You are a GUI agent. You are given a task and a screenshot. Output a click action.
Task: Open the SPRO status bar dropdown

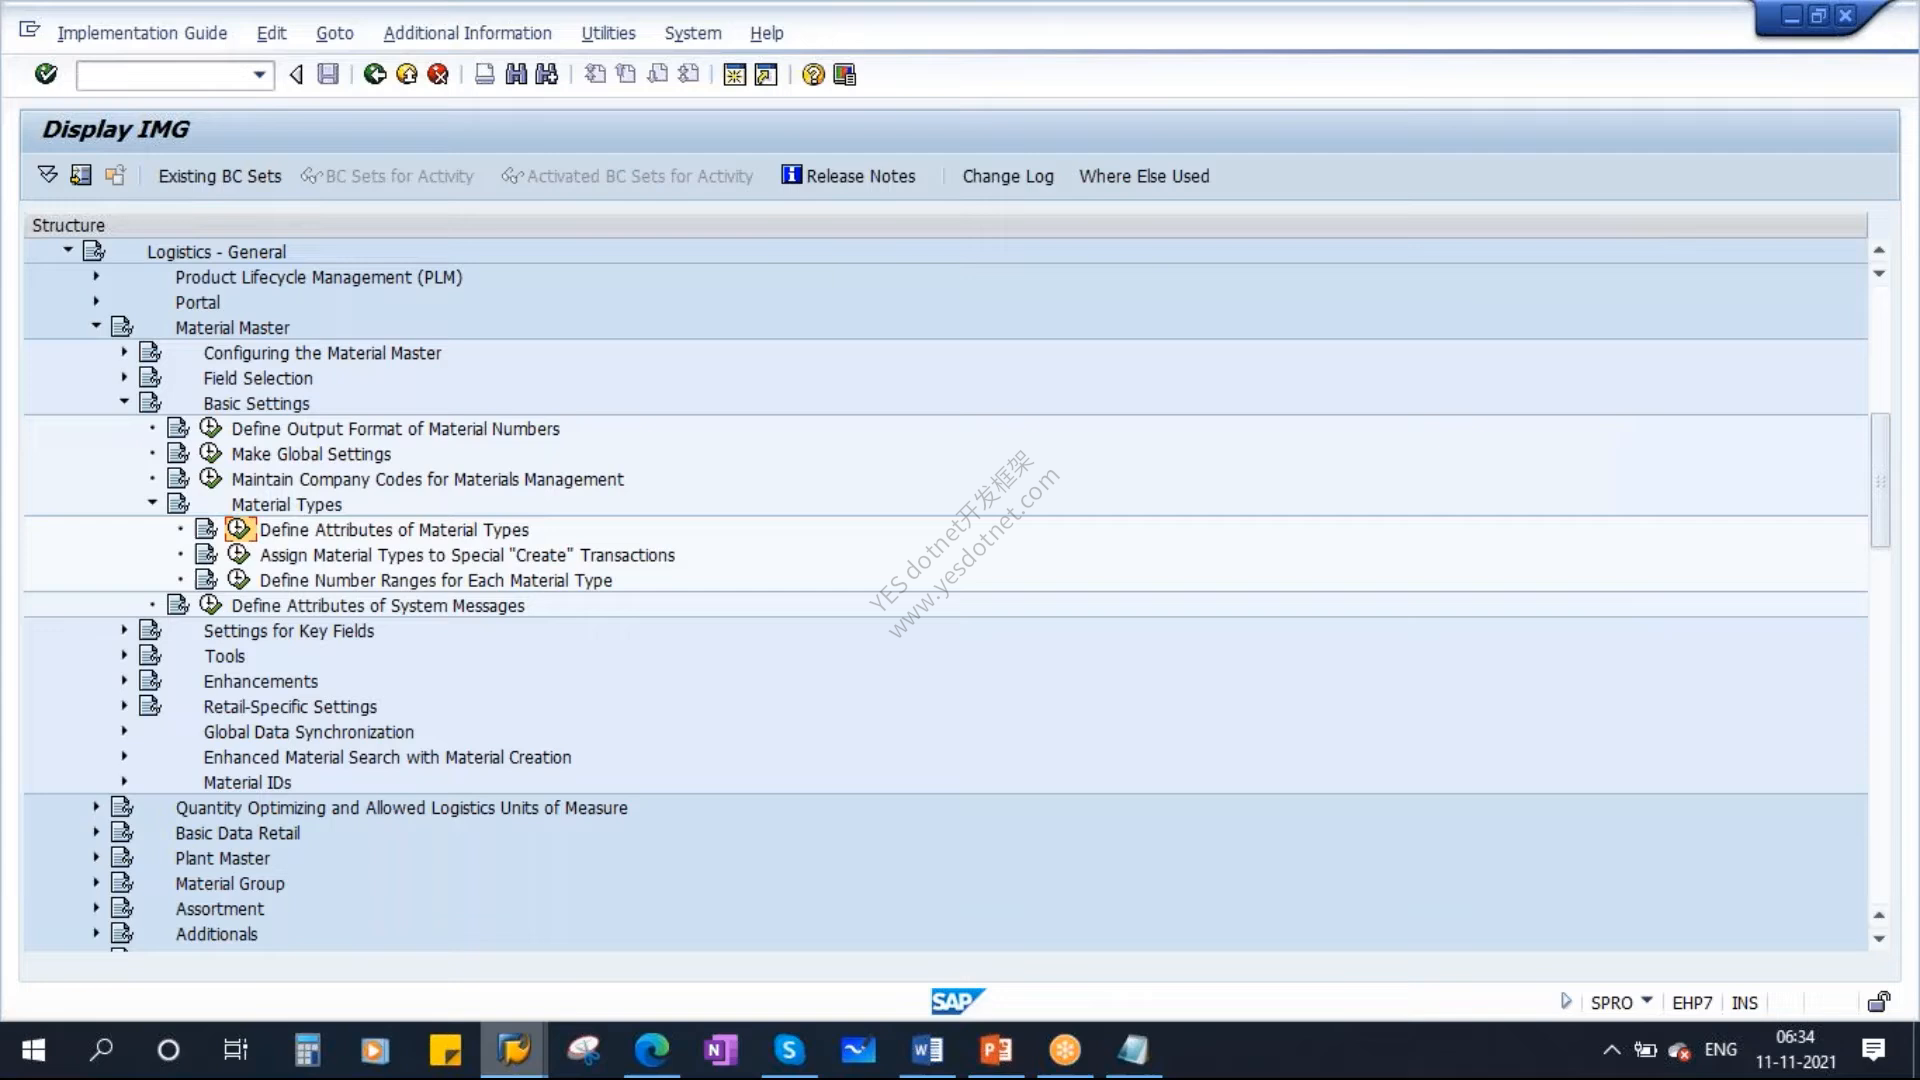[1647, 1001]
